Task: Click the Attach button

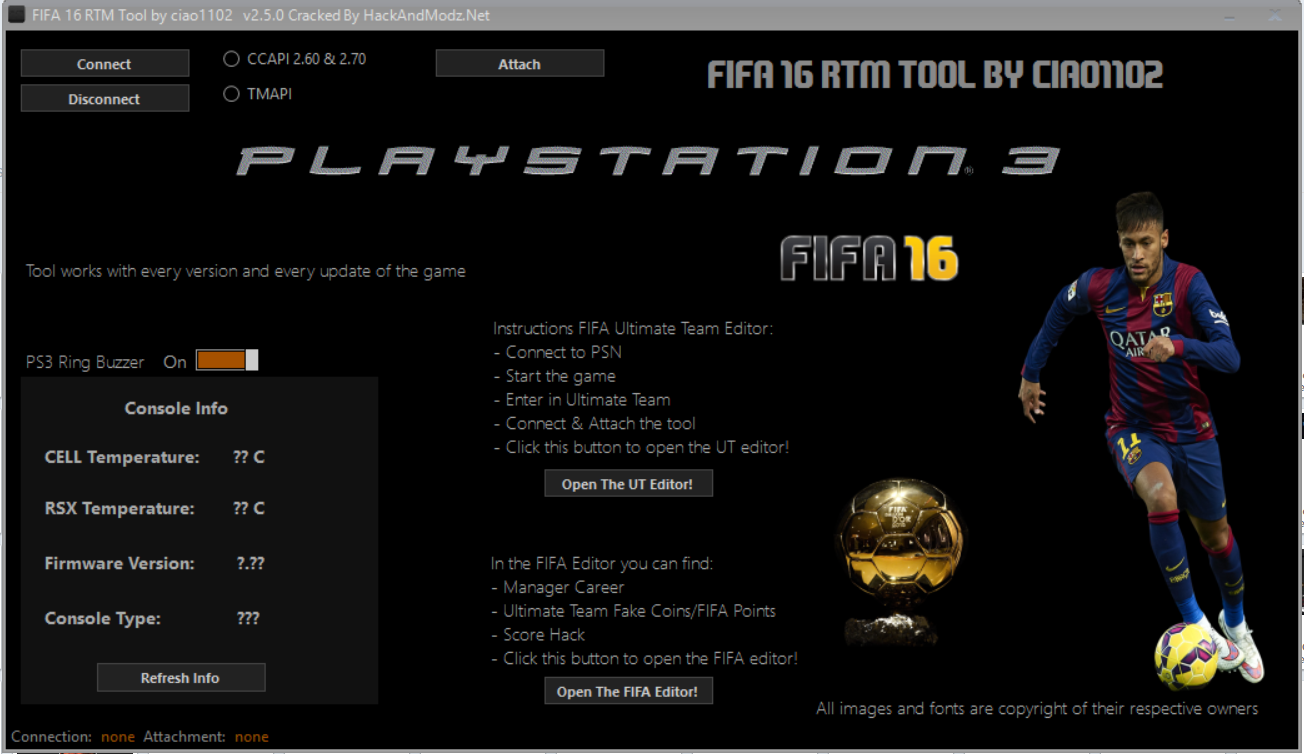Action: 520,64
